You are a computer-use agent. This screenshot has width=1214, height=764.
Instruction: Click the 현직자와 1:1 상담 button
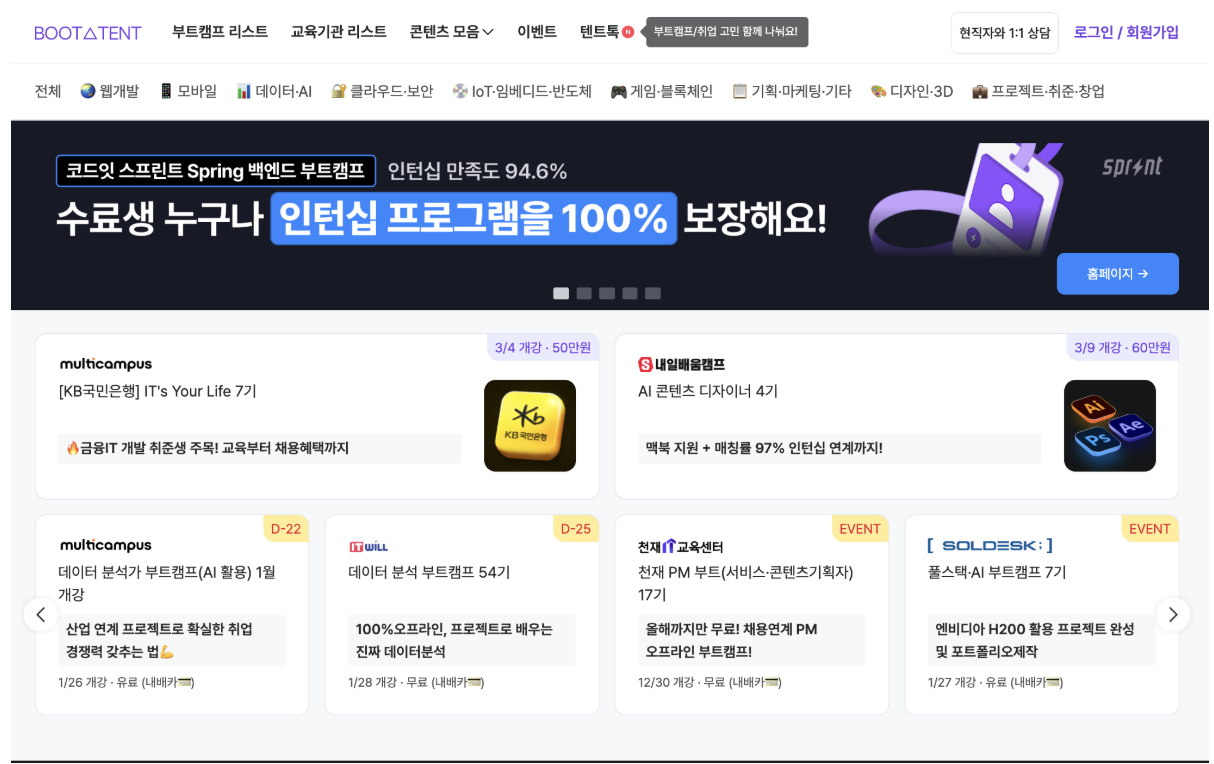pyautogui.click(x=1005, y=33)
